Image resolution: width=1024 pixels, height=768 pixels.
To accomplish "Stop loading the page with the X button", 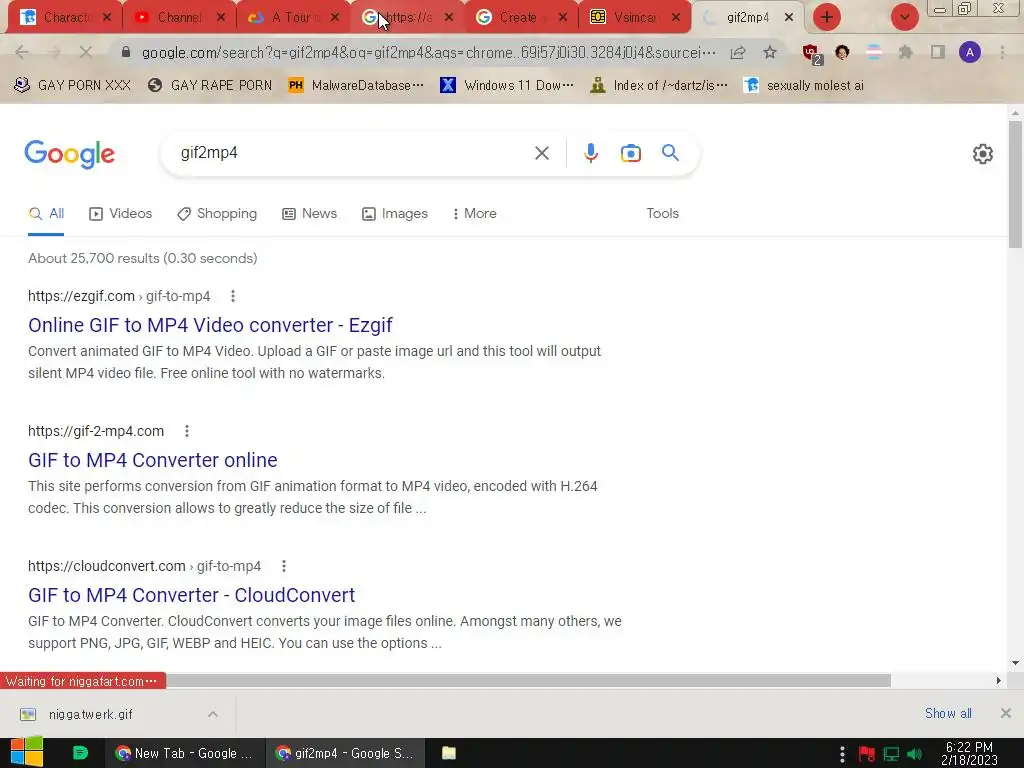I will pos(86,52).
